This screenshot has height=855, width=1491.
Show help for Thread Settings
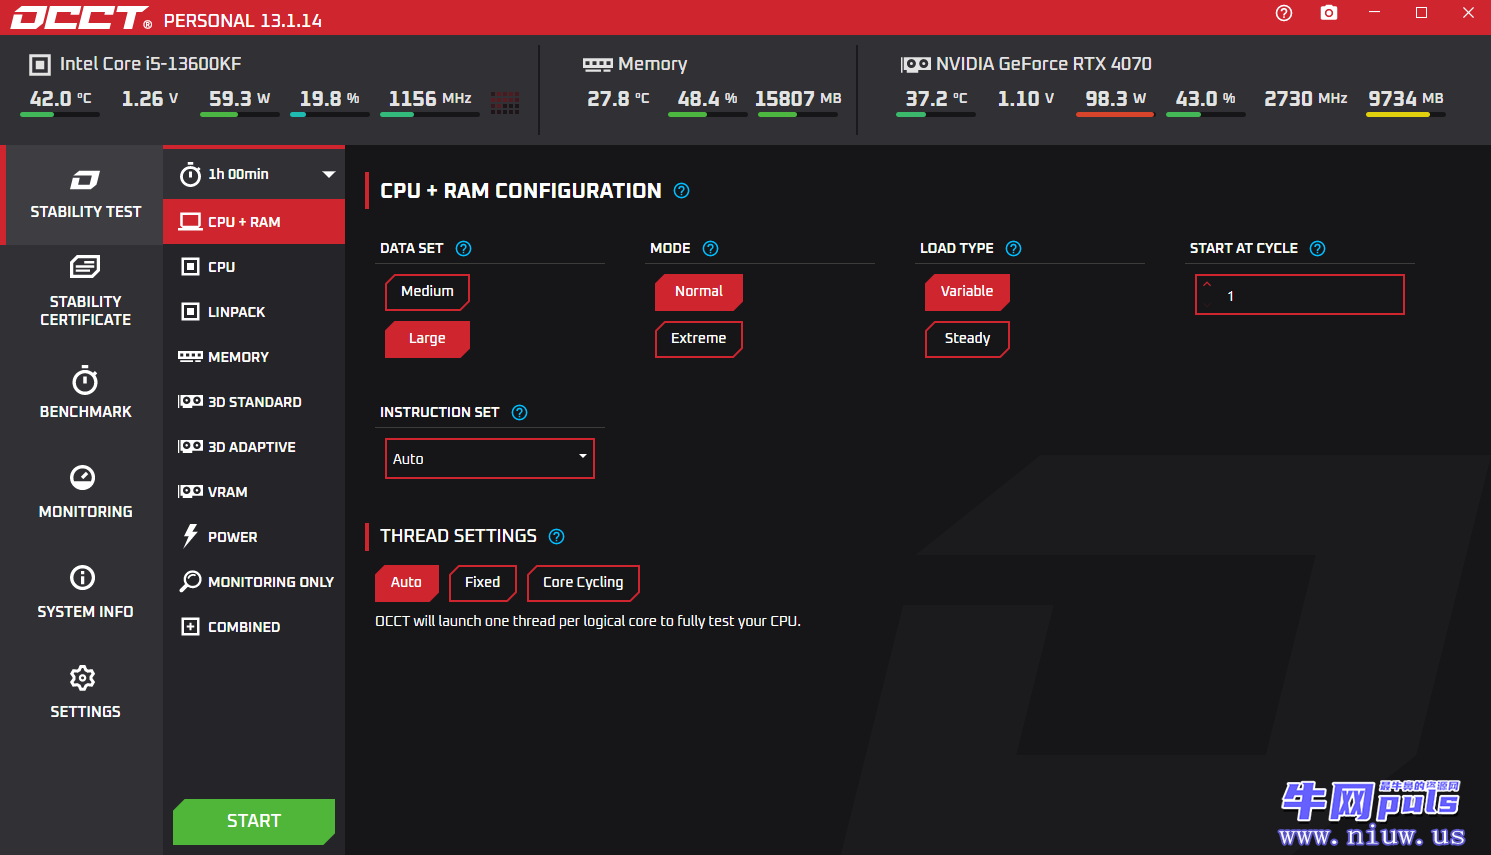tap(557, 537)
